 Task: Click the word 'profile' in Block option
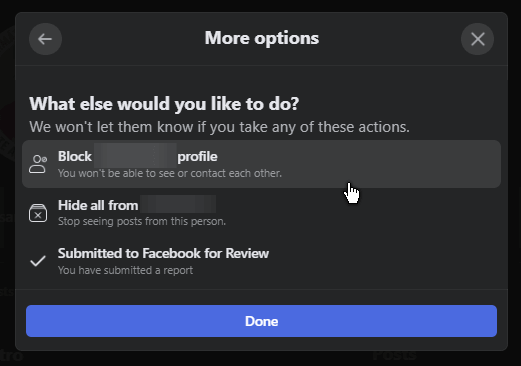click(x=197, y=157)
